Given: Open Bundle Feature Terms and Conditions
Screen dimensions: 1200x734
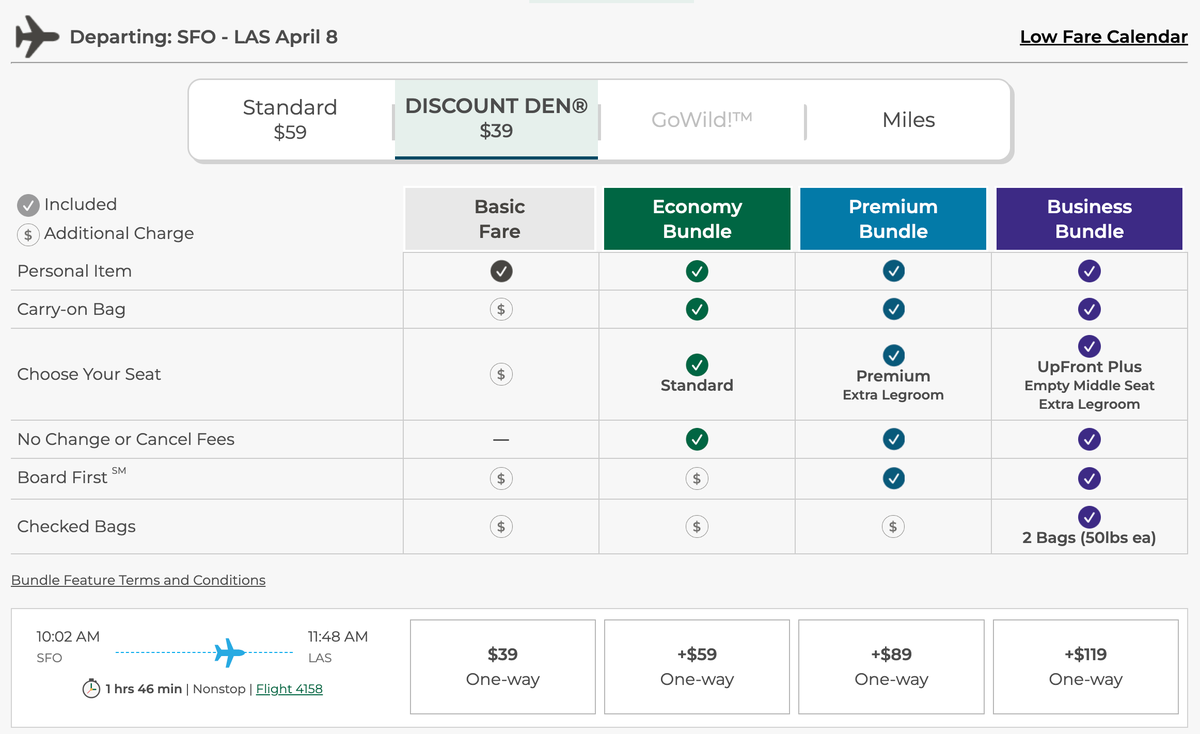Looking at the screenshot, I should point(138,580).
